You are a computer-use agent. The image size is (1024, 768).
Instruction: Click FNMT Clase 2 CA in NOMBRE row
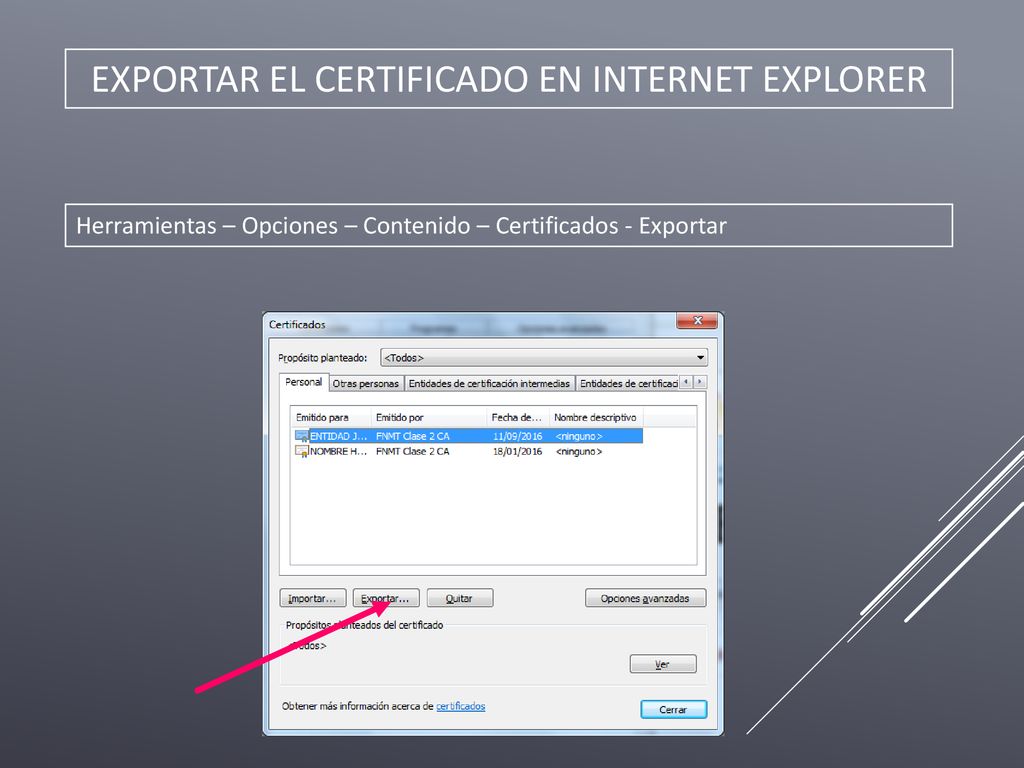pos(413,451)
